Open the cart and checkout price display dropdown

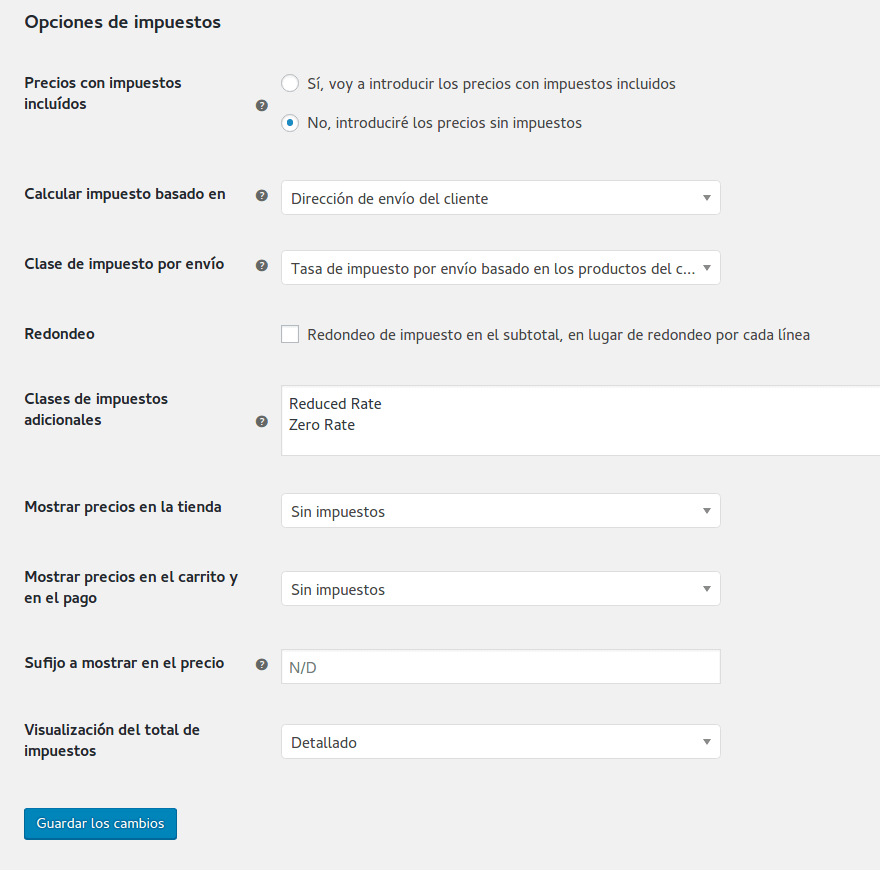click(500, 589)
